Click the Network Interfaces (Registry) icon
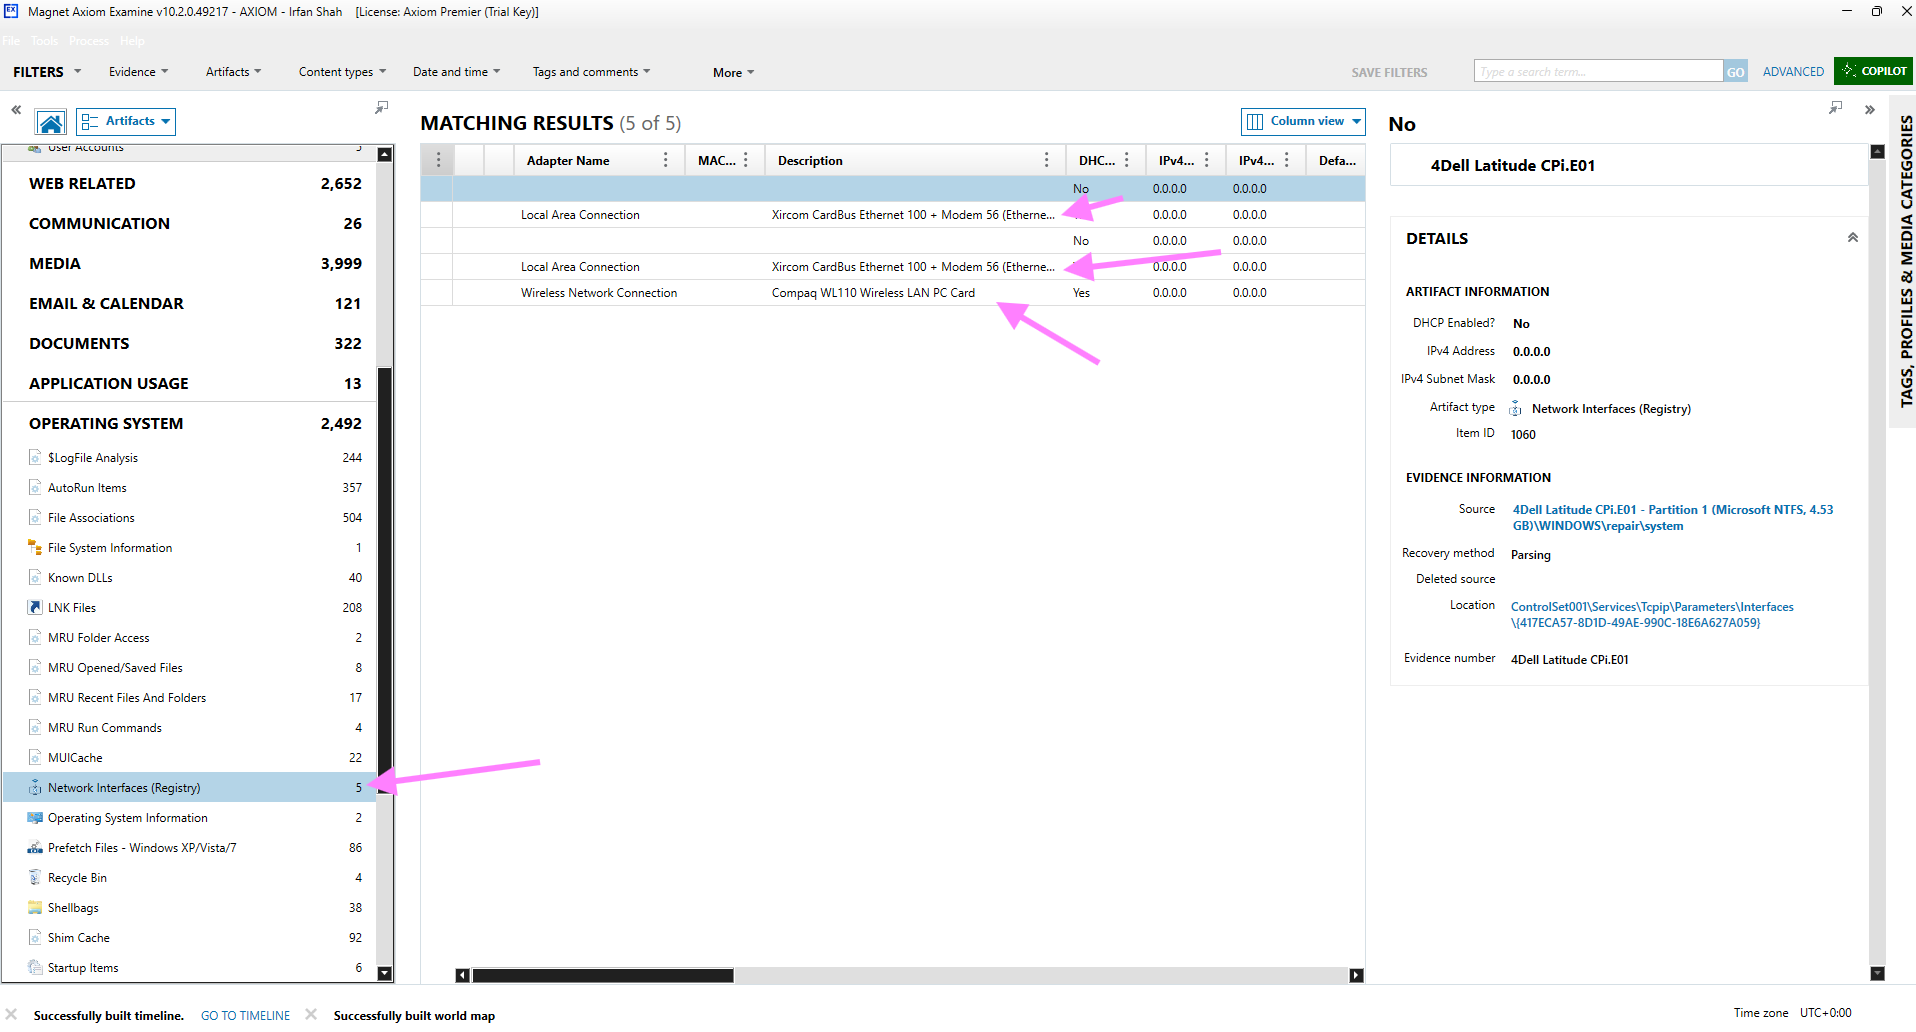Image resolution: width=1916 pixels, height=1032 pixels. point(35,788)
